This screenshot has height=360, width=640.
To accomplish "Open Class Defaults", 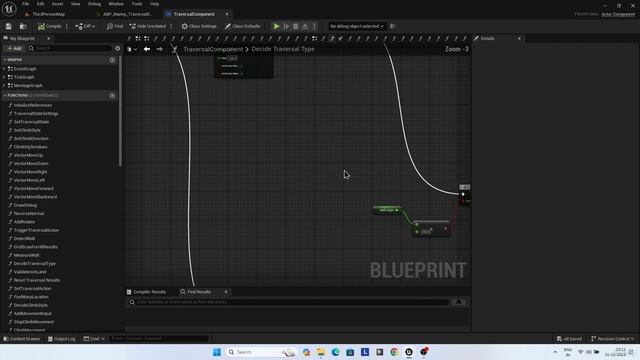I will pos(242,26).
